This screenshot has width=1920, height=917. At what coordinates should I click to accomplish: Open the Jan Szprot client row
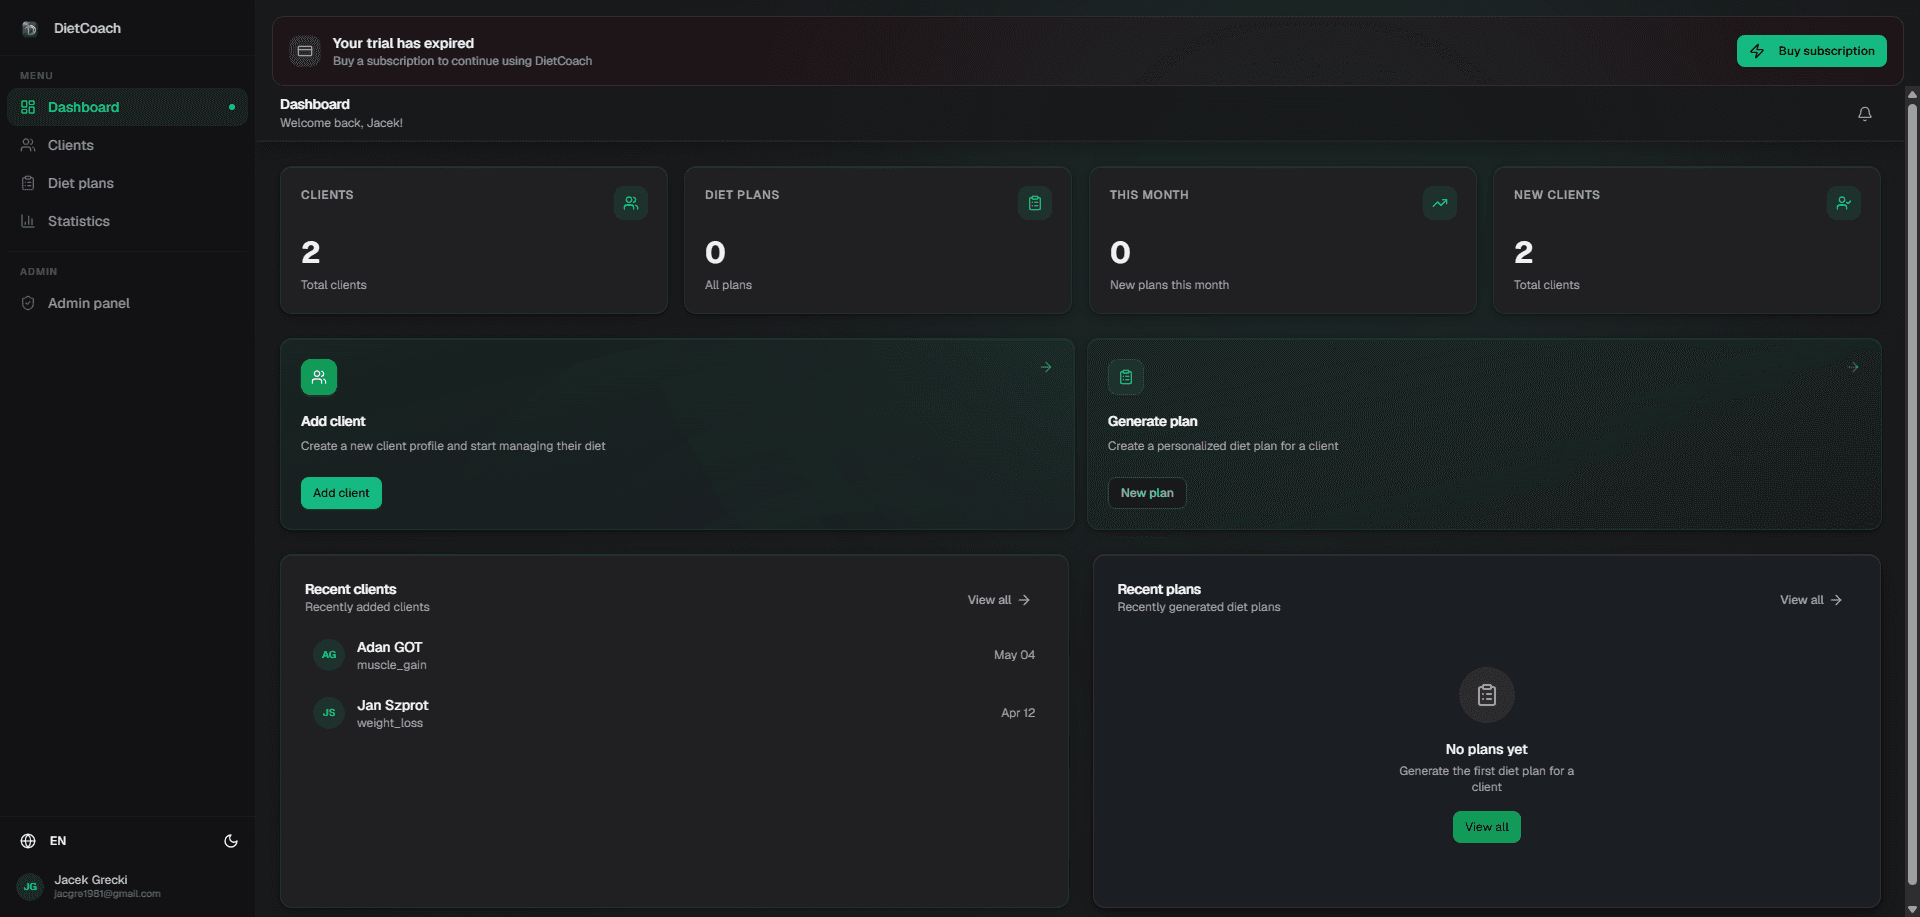pos(674,713)
